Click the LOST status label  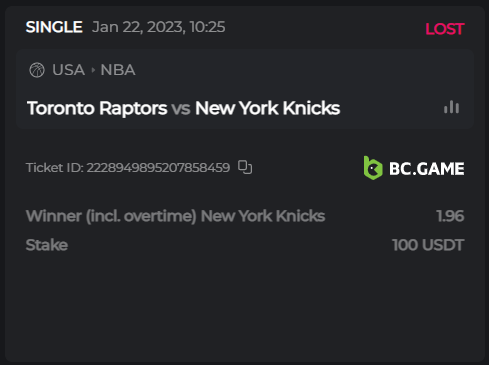click(444, 29)
